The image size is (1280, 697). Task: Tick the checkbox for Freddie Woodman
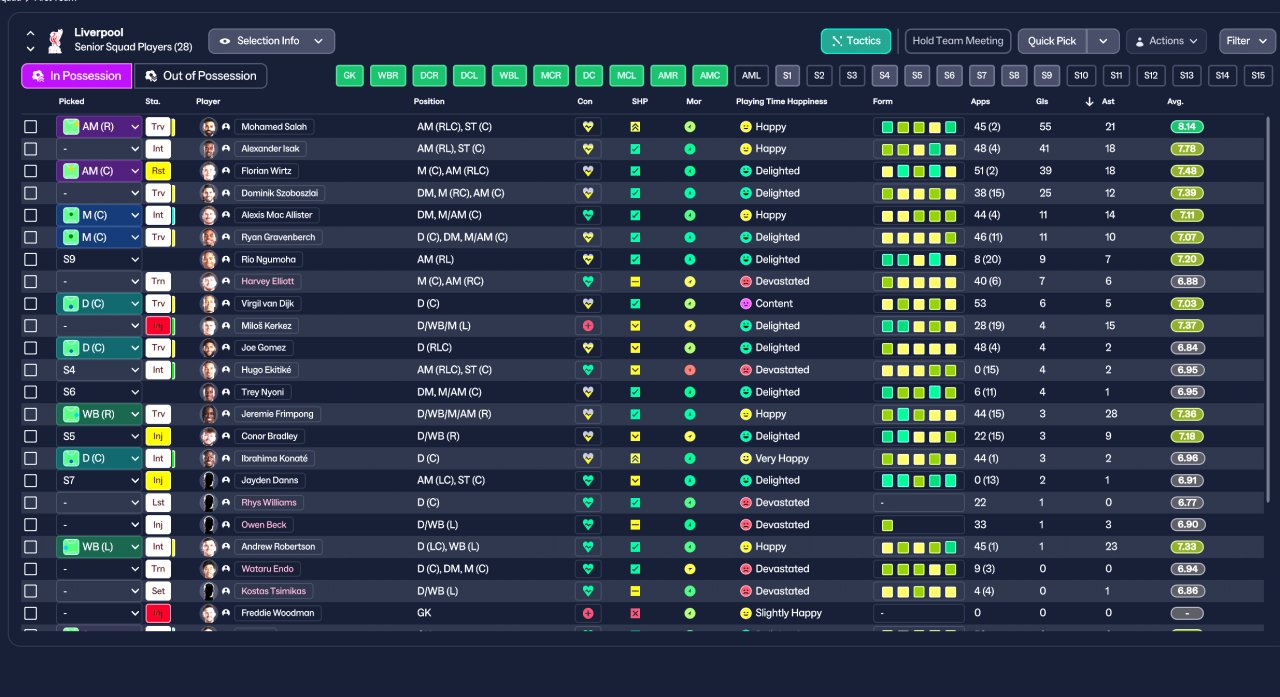(31, 613)
